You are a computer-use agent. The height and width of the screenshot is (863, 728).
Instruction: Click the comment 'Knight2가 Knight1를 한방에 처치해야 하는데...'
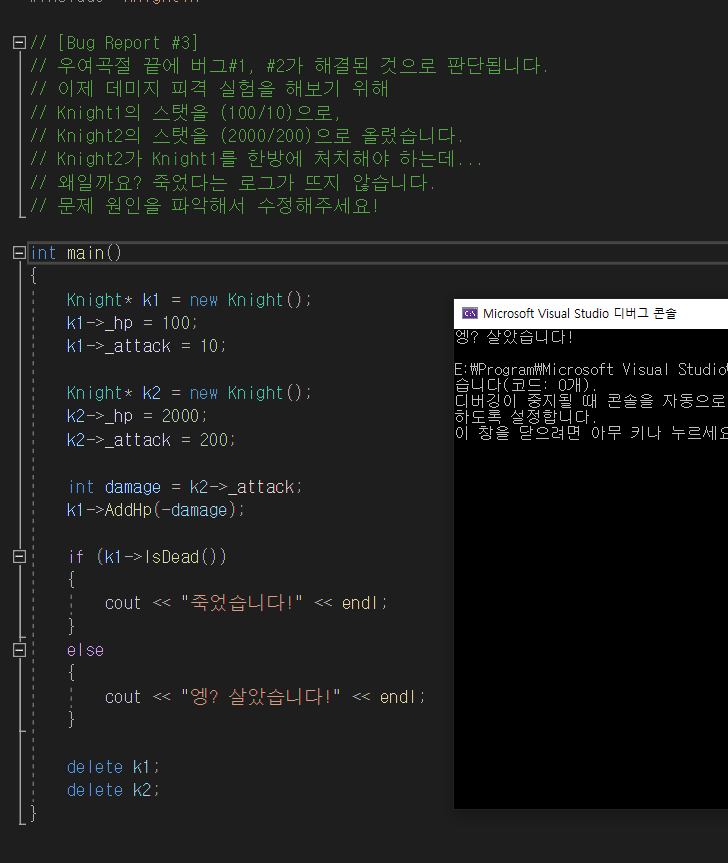[256, 160]
